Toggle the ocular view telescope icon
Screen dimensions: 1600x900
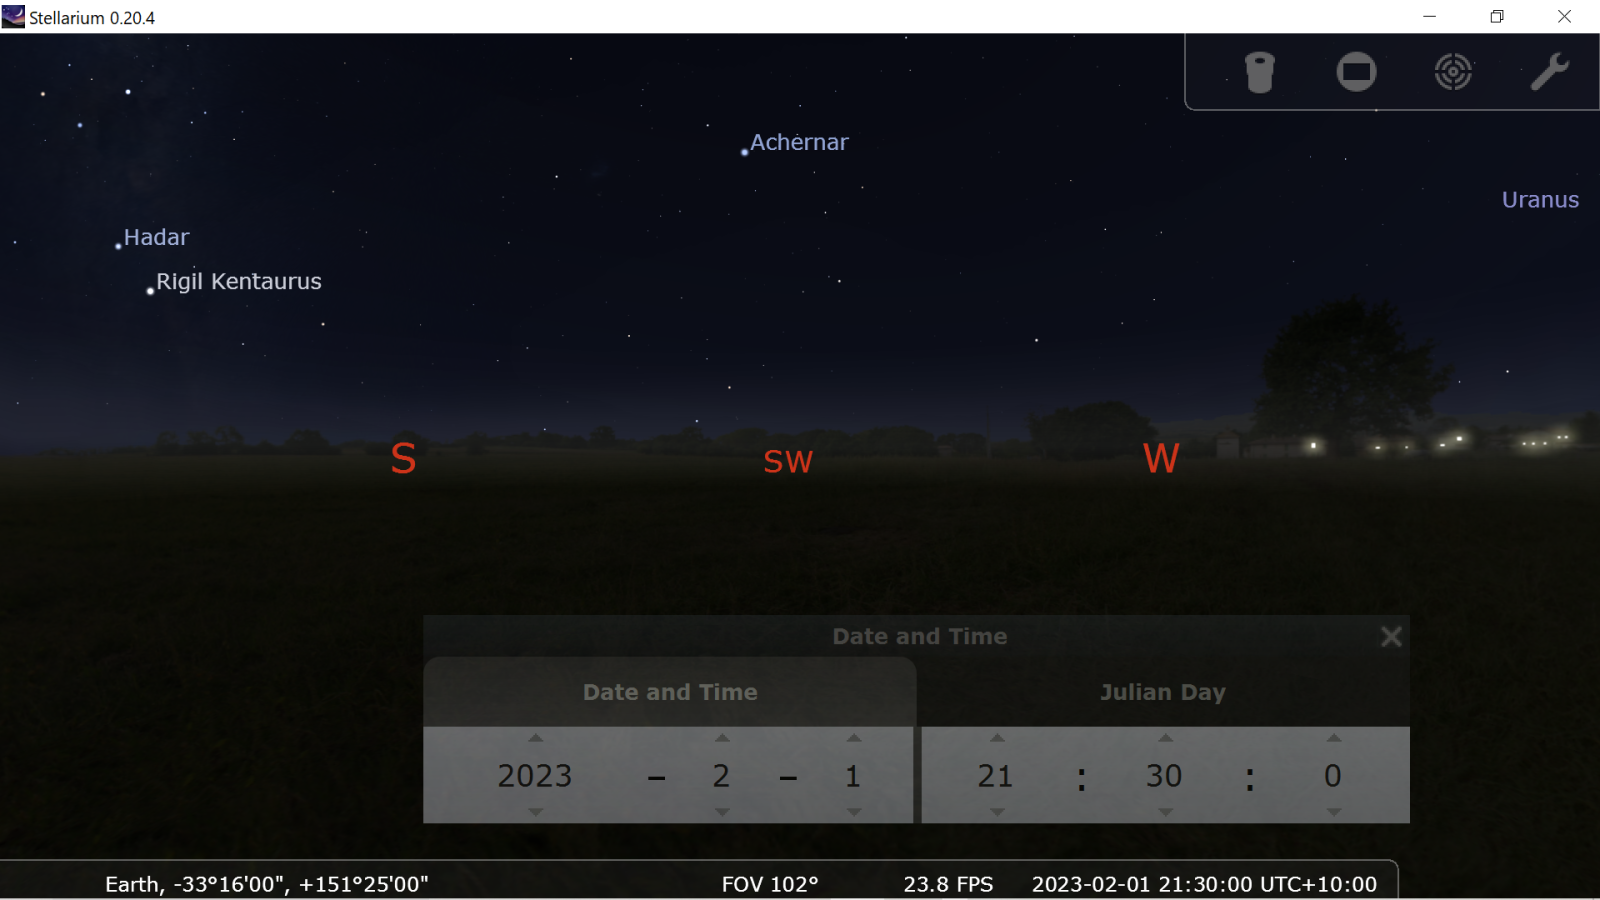click(x=1259, y=72)
